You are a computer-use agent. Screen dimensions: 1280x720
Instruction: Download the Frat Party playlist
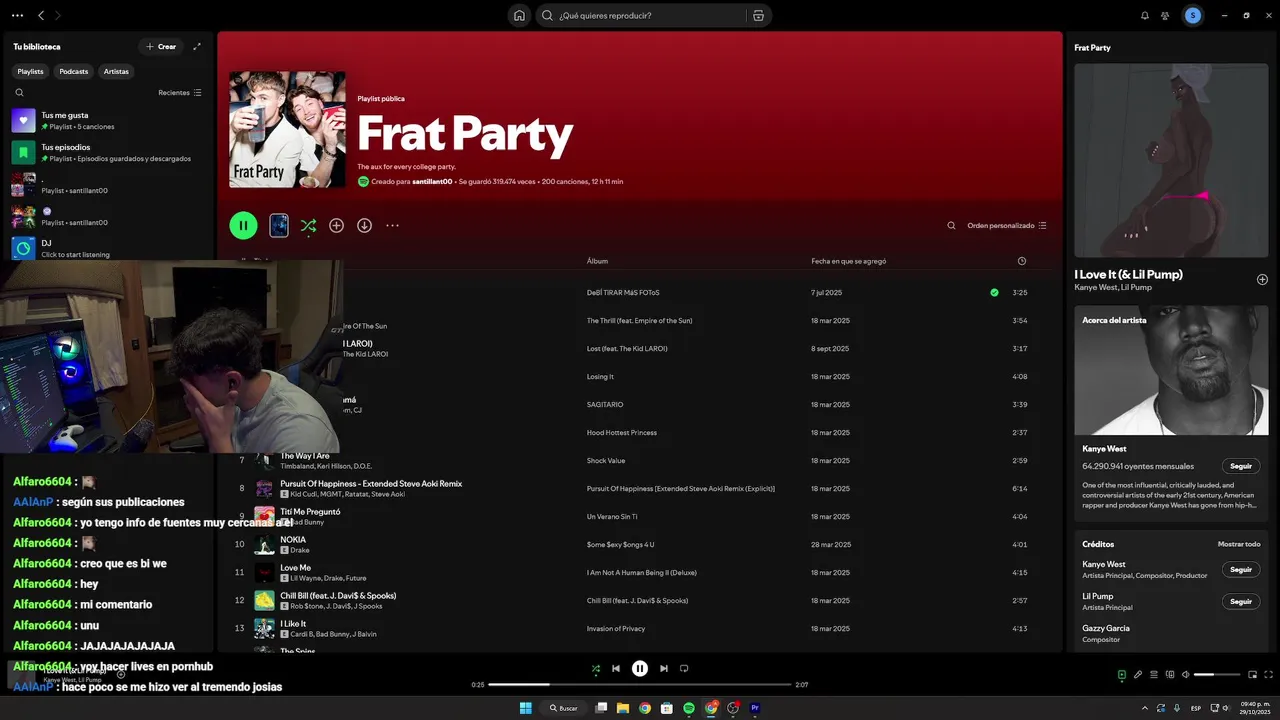tap(364, 225)
